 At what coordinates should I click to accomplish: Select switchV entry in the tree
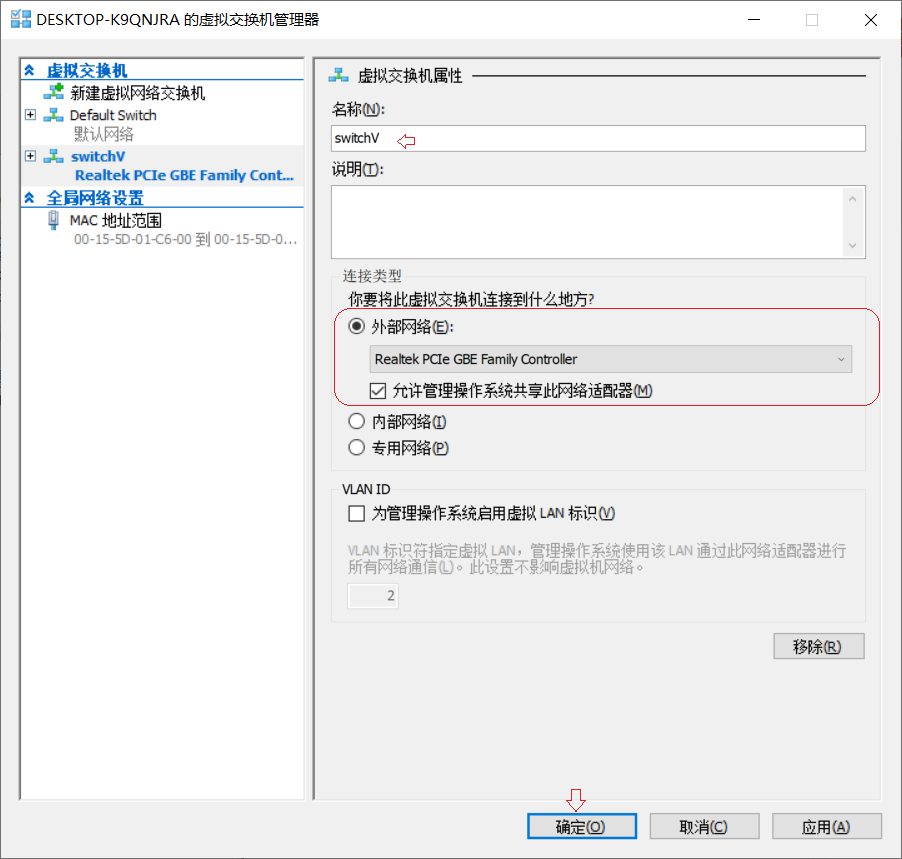pos(98,156)
